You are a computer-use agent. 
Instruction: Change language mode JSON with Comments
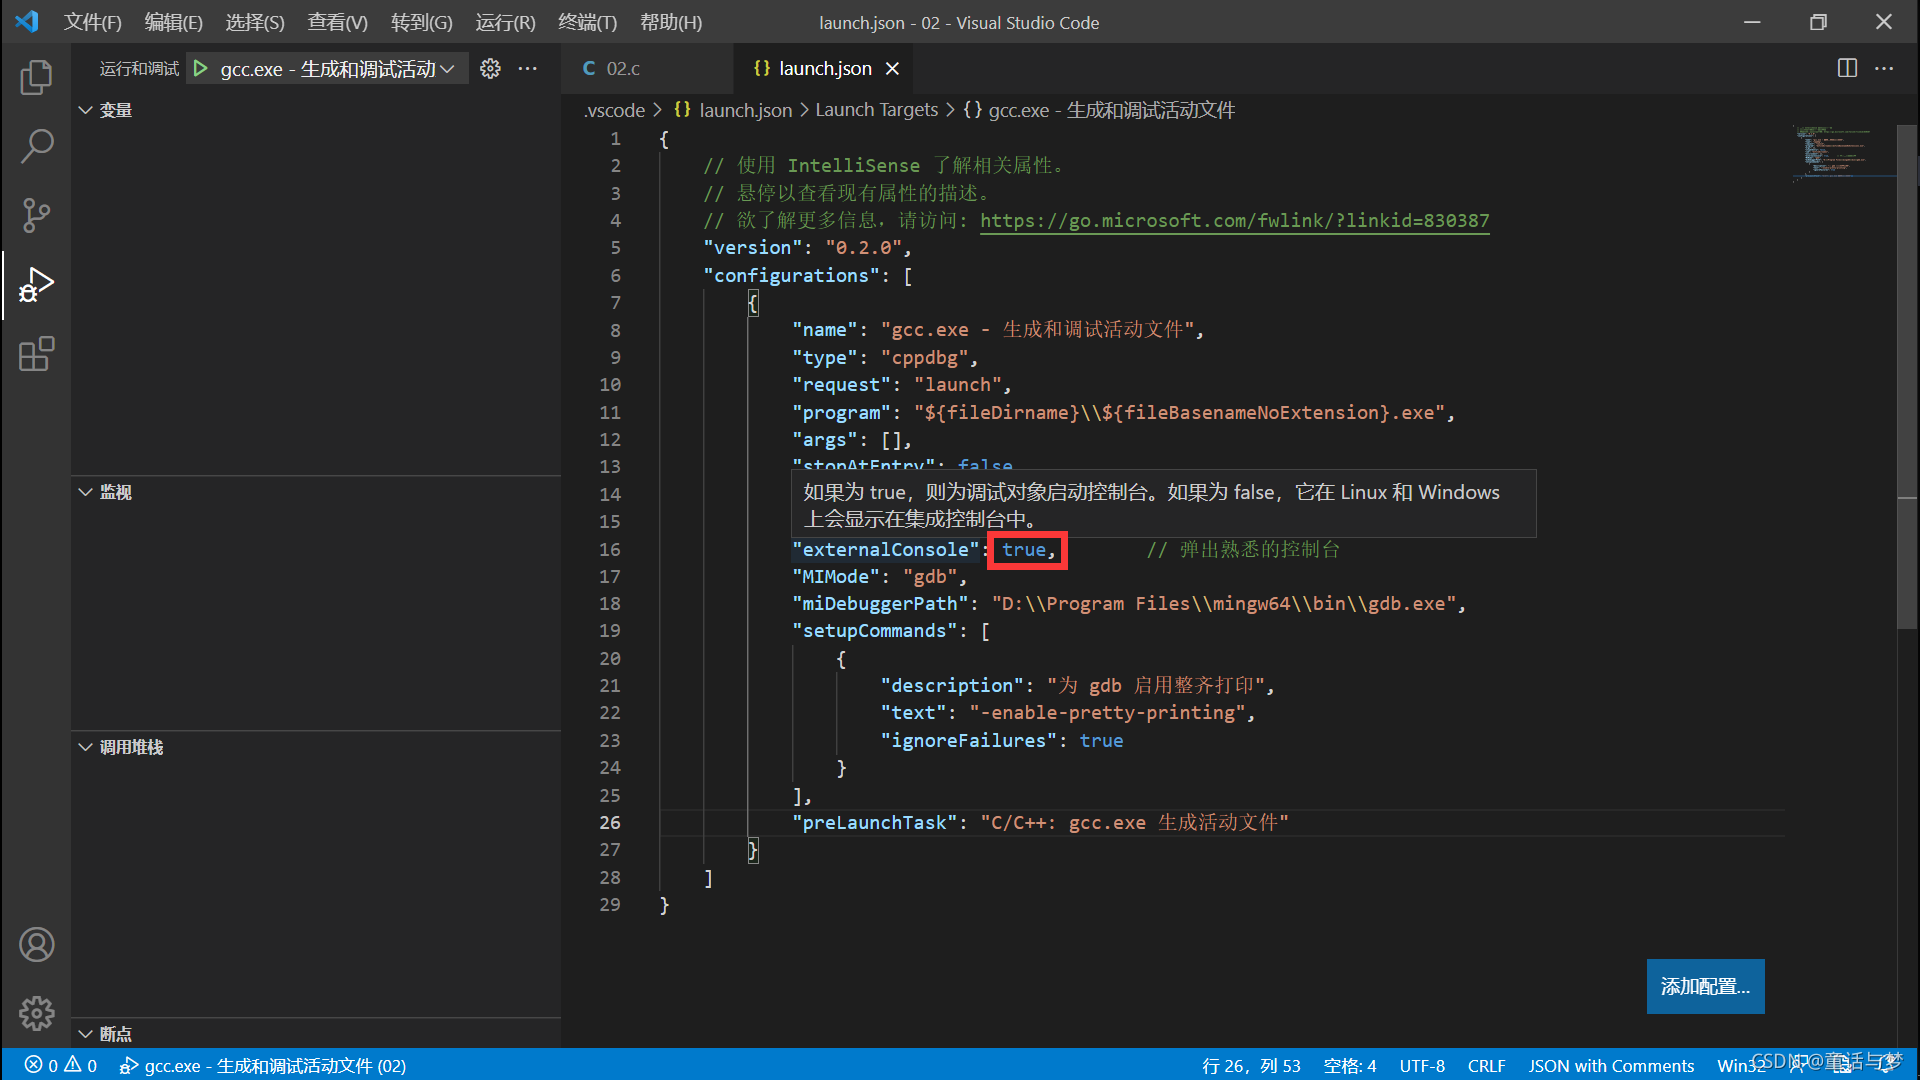(x=1611, y=1066)
